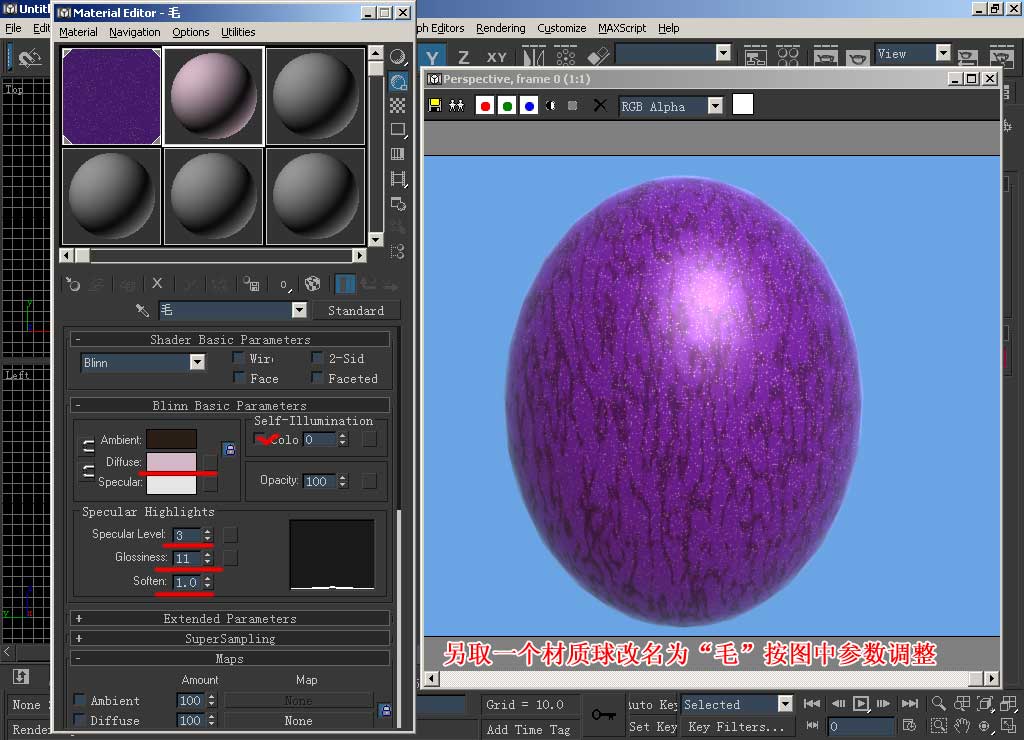Open the Blinn shader type dropdown
The width and height of the screenshot is (1024, 740).
197,362
